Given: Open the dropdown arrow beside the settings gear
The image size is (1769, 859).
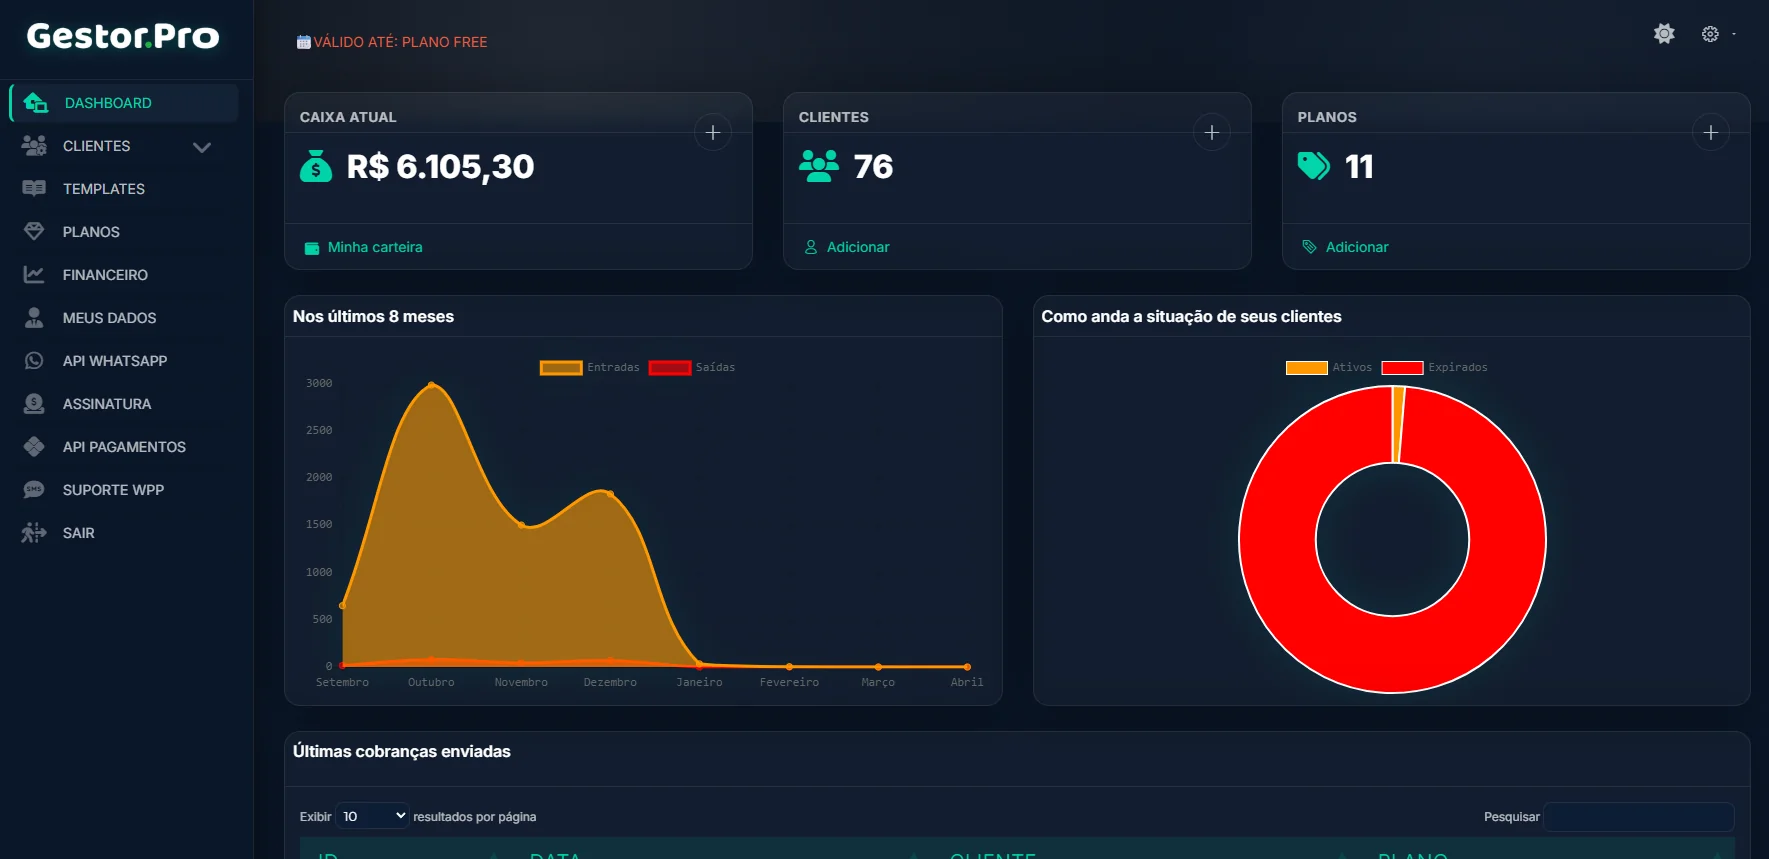Looking at the screenshot, I should click(x=1734, y=34).
